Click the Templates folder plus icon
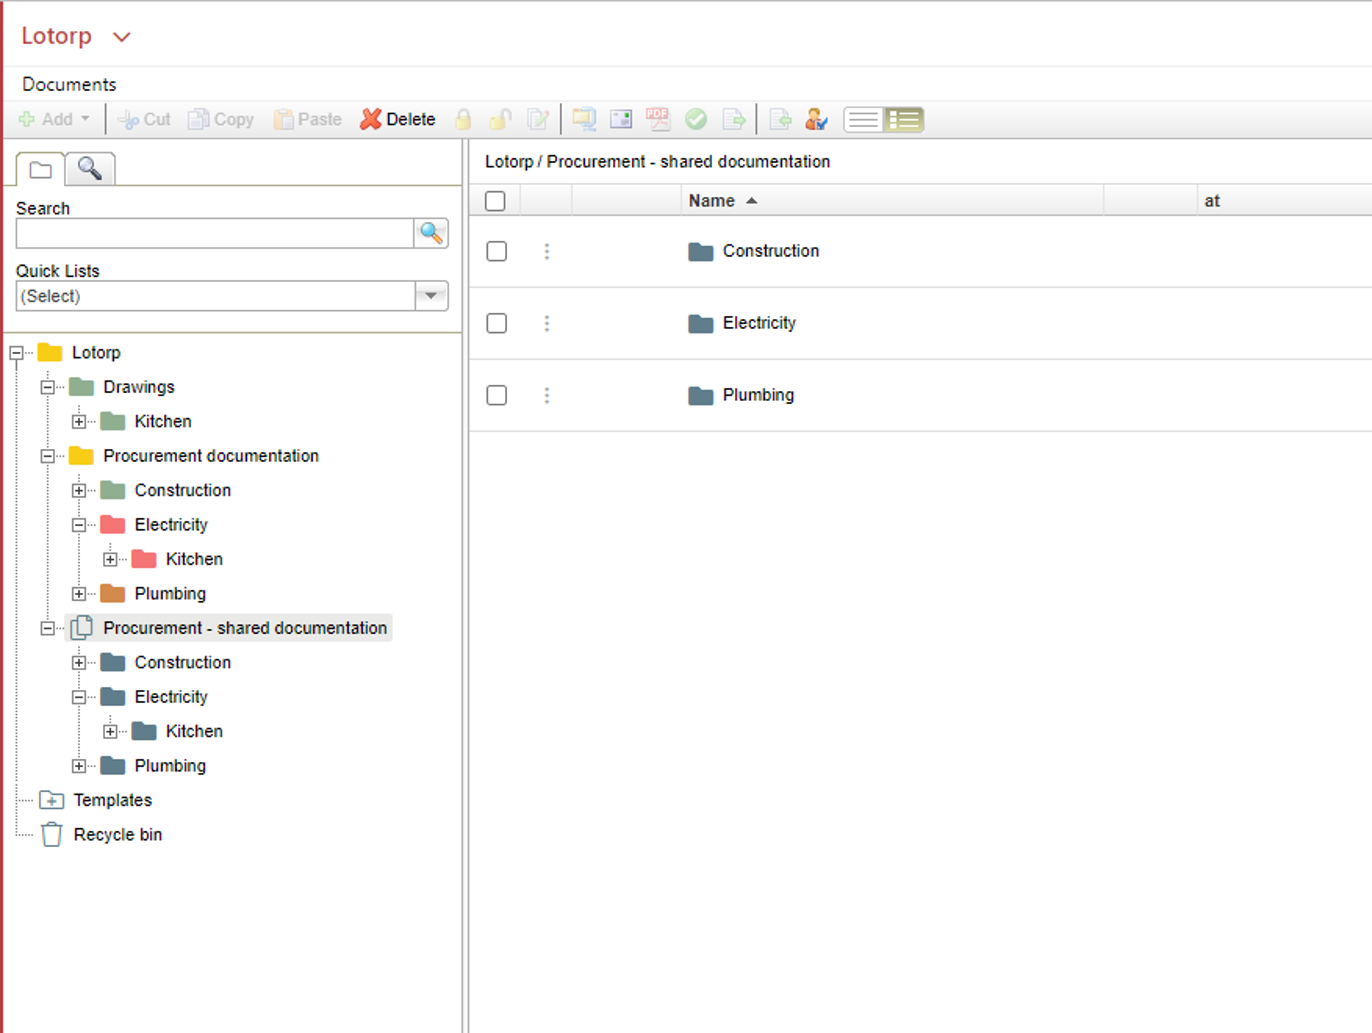 click(x=52, y=800)
